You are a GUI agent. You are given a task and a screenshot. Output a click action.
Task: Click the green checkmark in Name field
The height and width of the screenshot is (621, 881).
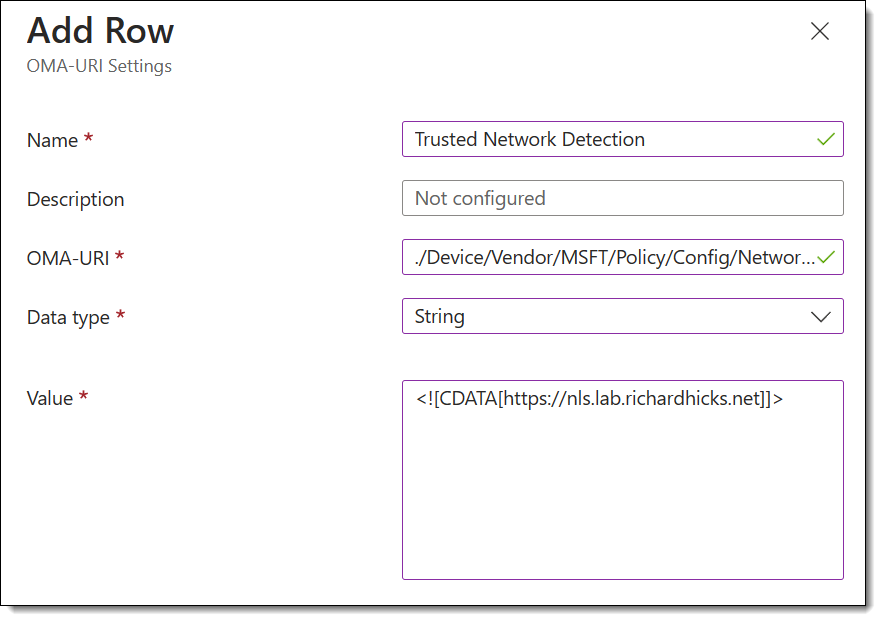click(825, 139)
